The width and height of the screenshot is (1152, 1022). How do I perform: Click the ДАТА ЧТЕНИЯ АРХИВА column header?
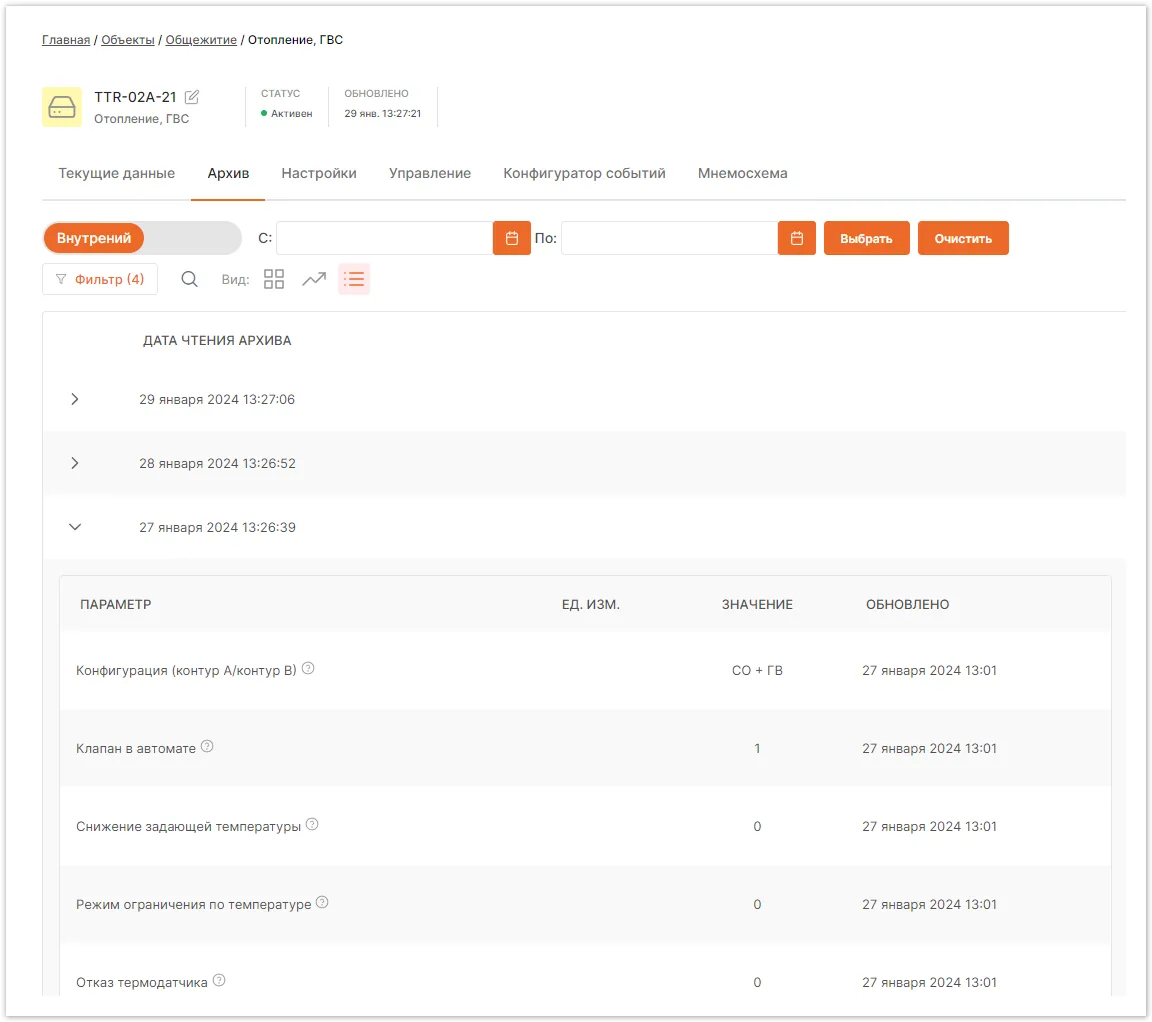pyautogui.click(x=217, y=340)
